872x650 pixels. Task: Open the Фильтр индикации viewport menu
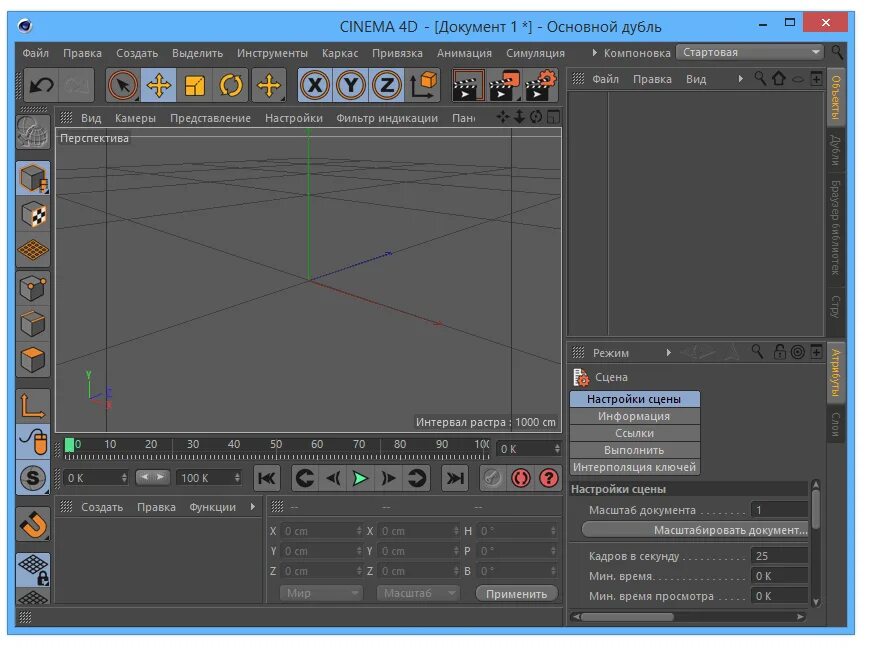tap(387, 118)
